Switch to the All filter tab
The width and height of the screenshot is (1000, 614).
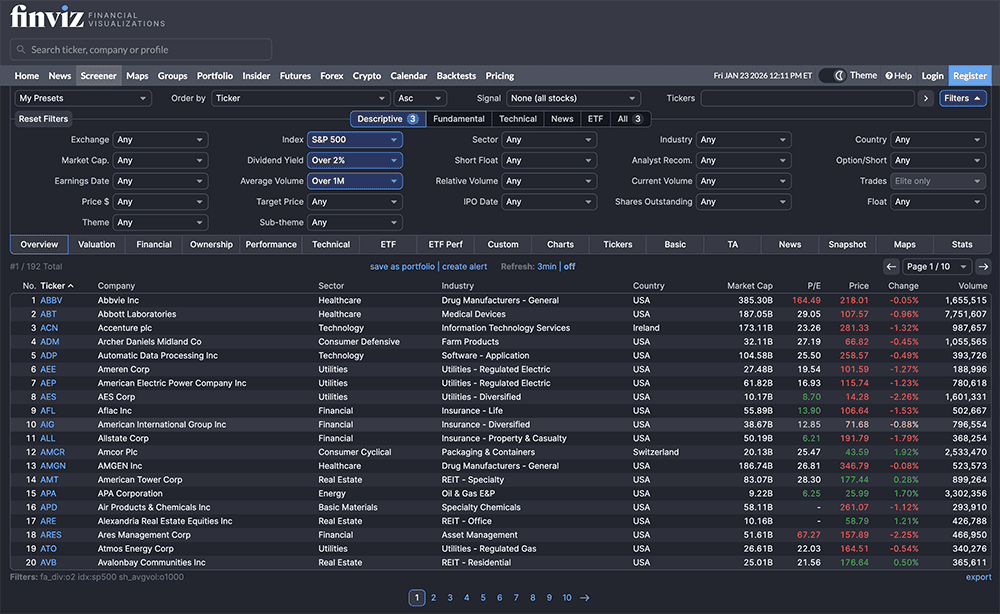pyautogui.click(x=630, y=119)
